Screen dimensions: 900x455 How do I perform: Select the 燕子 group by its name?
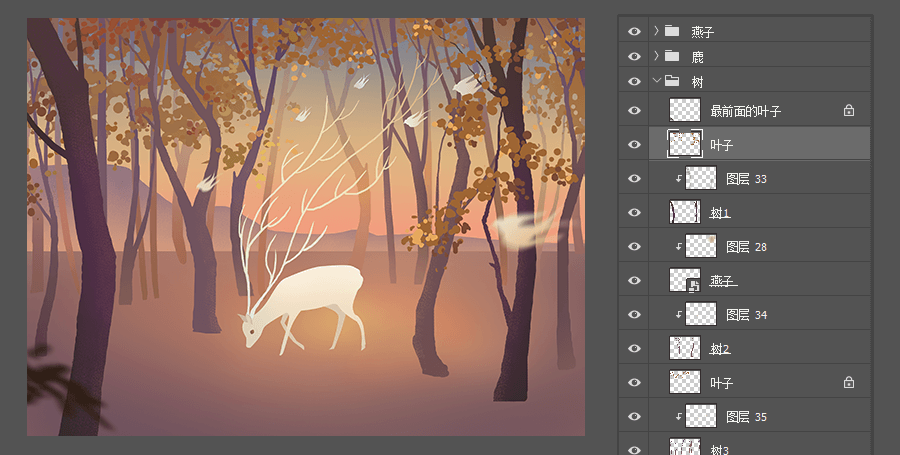click(703, 32)
